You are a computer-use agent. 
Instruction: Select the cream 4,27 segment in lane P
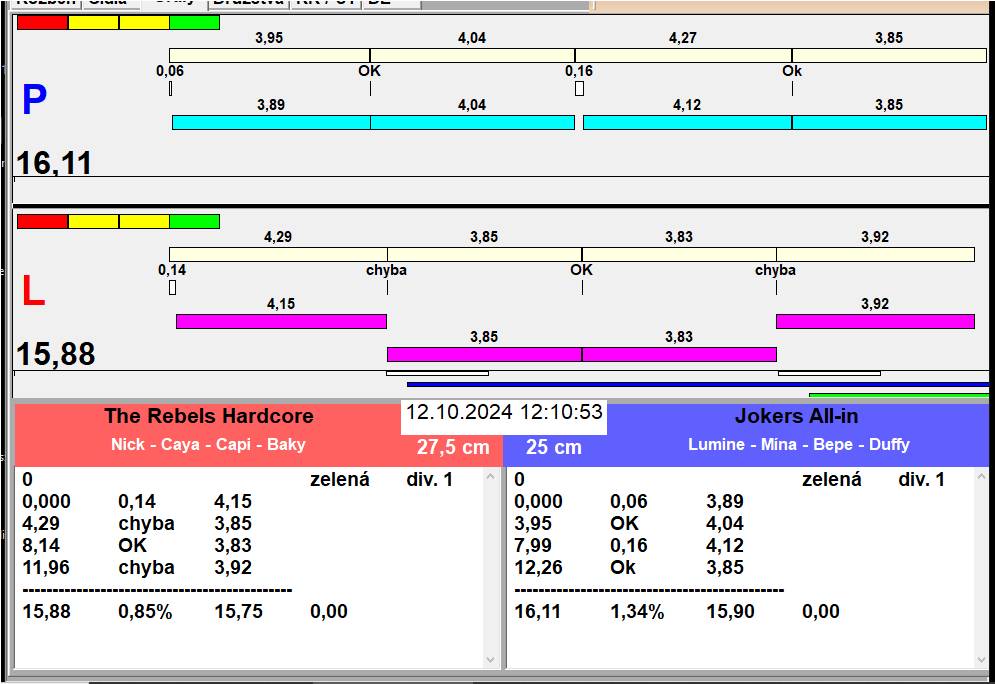pos(683,55)
